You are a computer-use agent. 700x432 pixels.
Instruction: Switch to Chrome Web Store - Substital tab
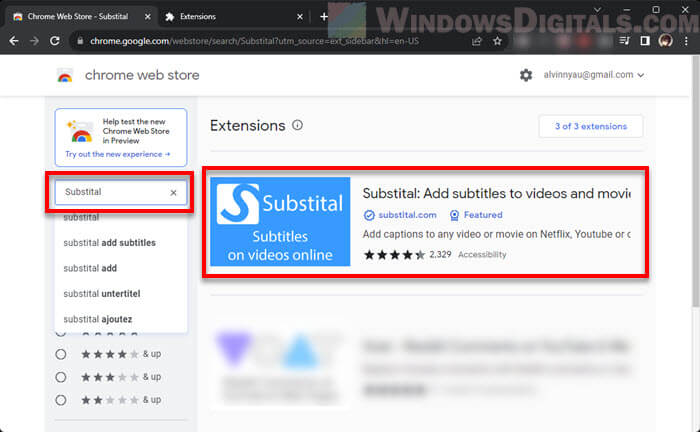click(80, 17)
